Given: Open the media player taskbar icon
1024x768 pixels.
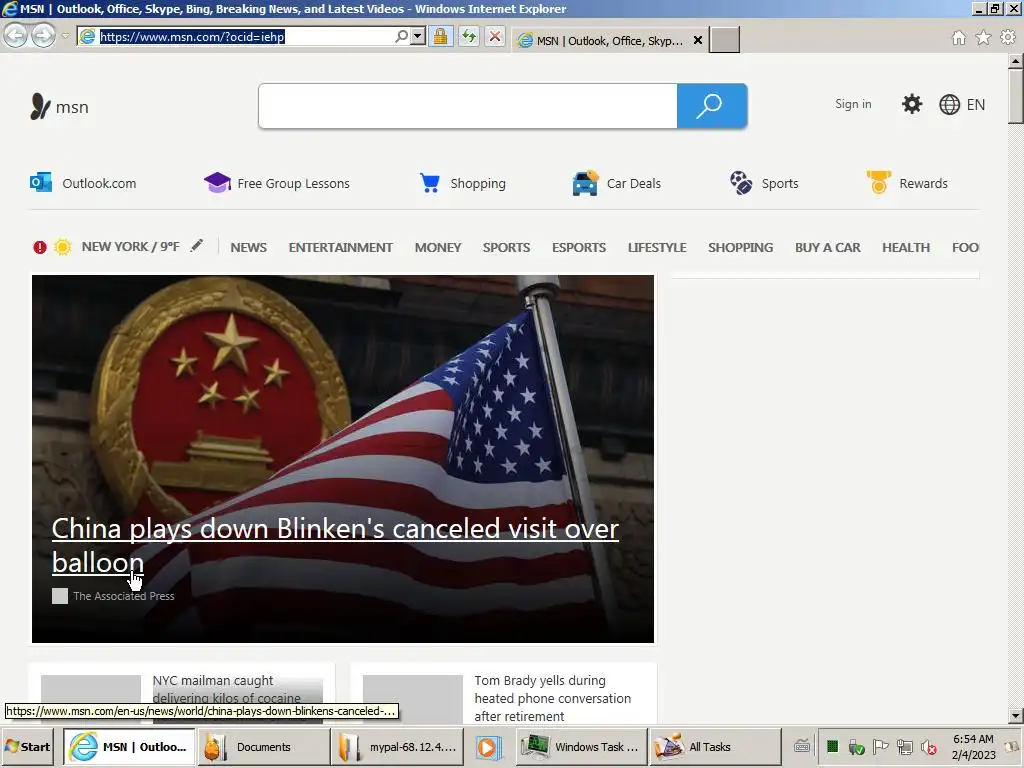Looking at the screenshot, I should pyautogui.click(x=488, y=747).
